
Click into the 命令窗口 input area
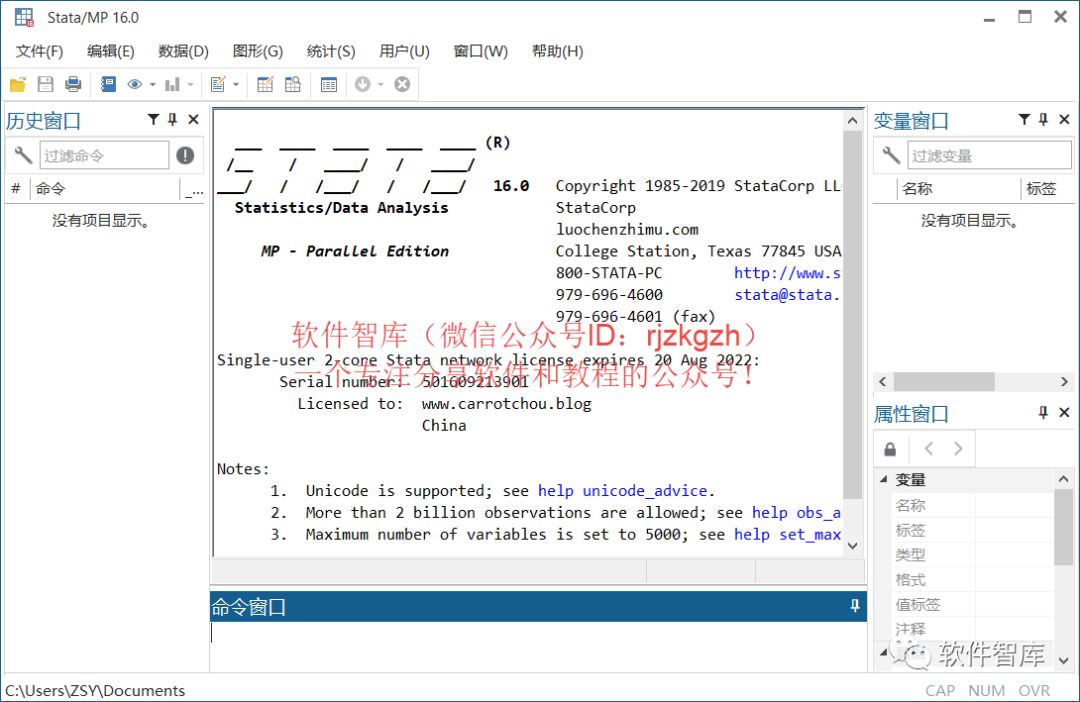pos(537,645)
